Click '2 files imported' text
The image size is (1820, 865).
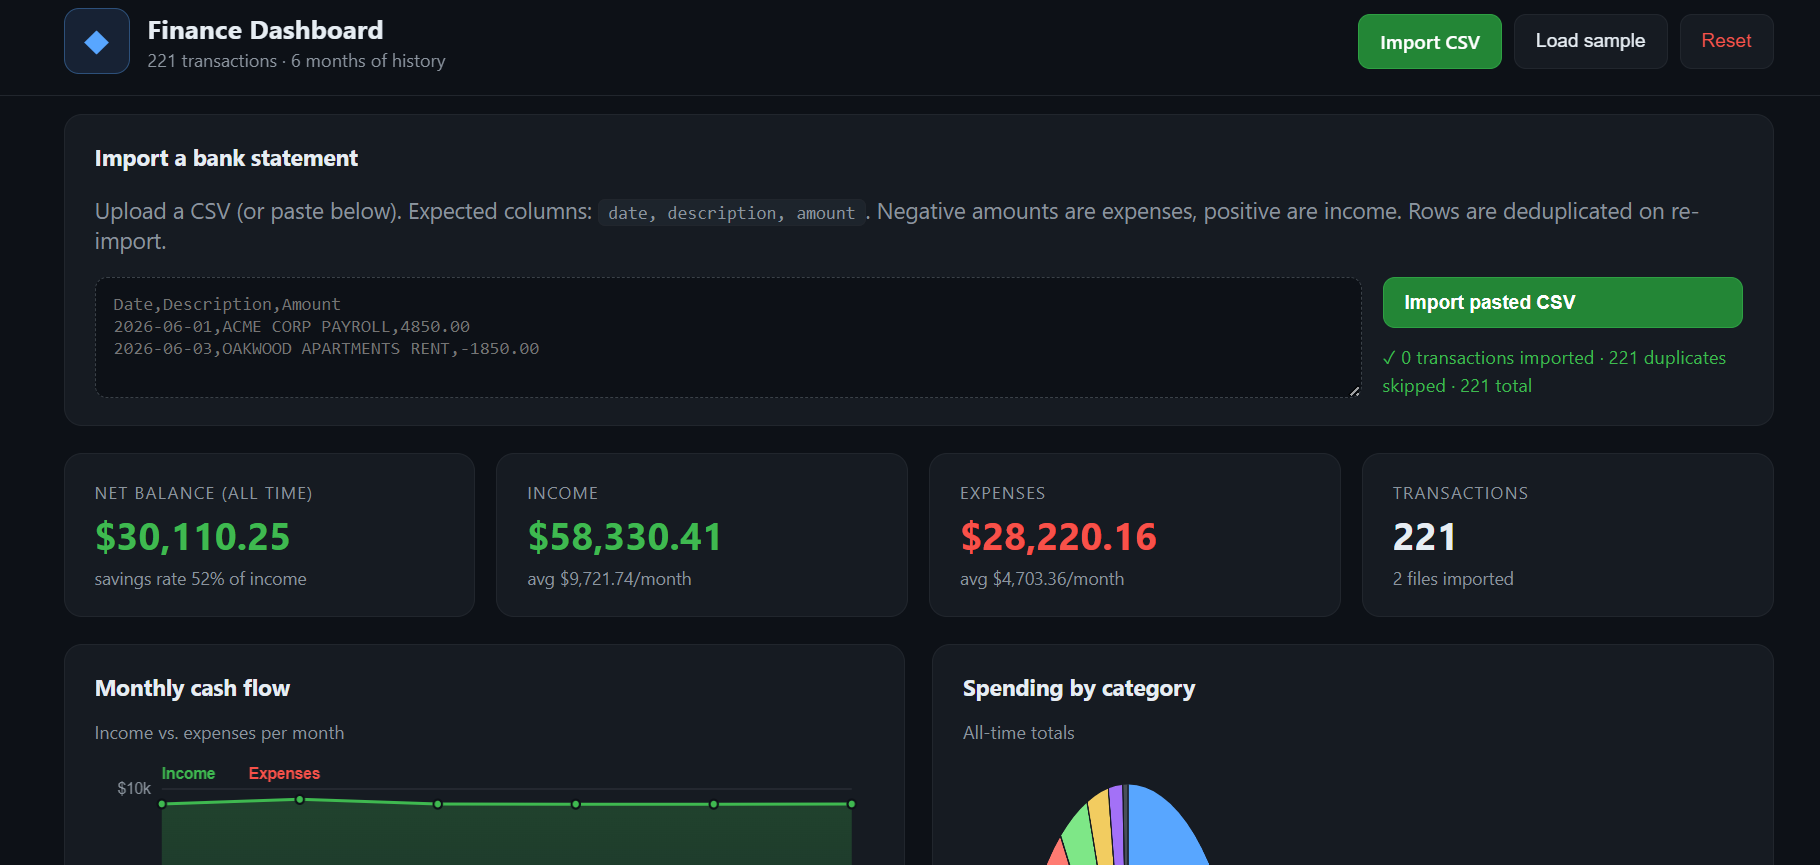(1453, 579)
